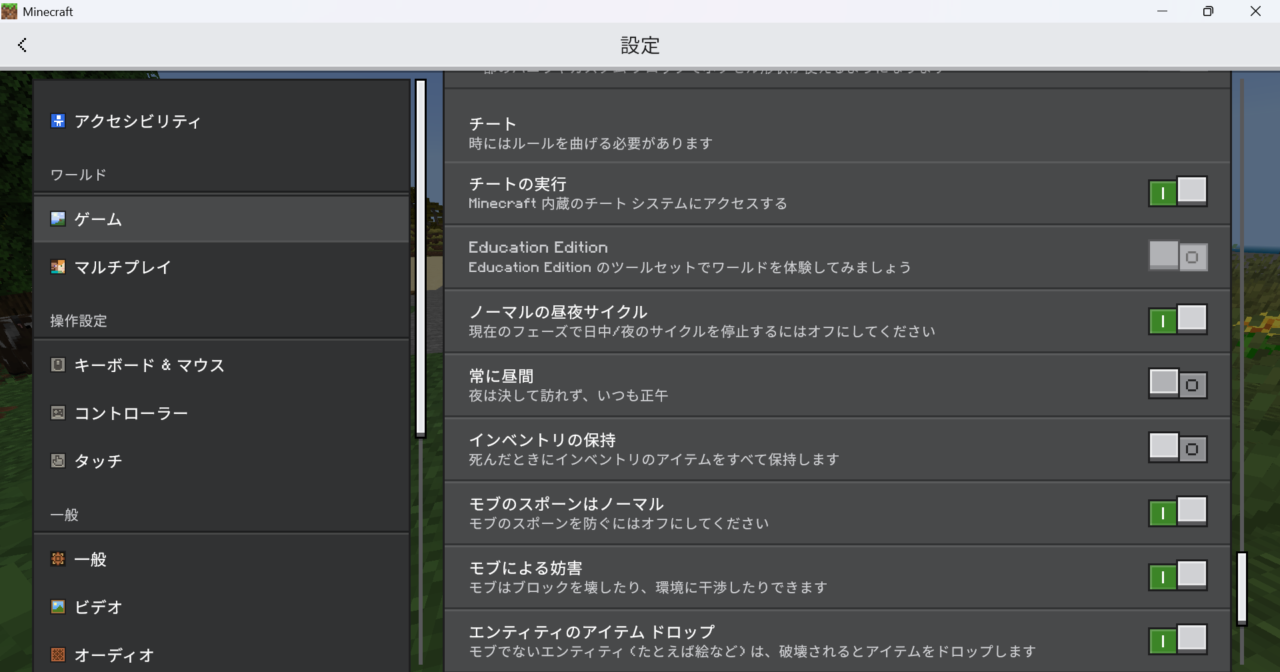1280x672 pixels.
Task: Switch to the コントローラー tab
Action: click(x=221, y=413)
